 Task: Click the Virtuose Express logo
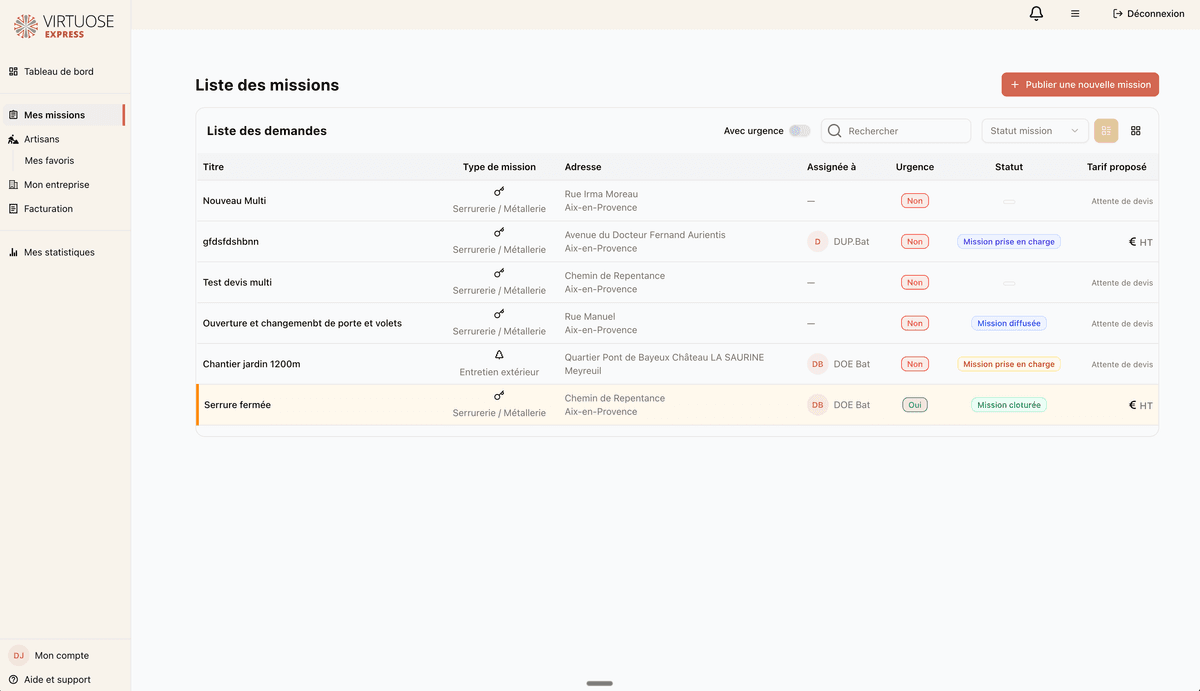point(64,26)
